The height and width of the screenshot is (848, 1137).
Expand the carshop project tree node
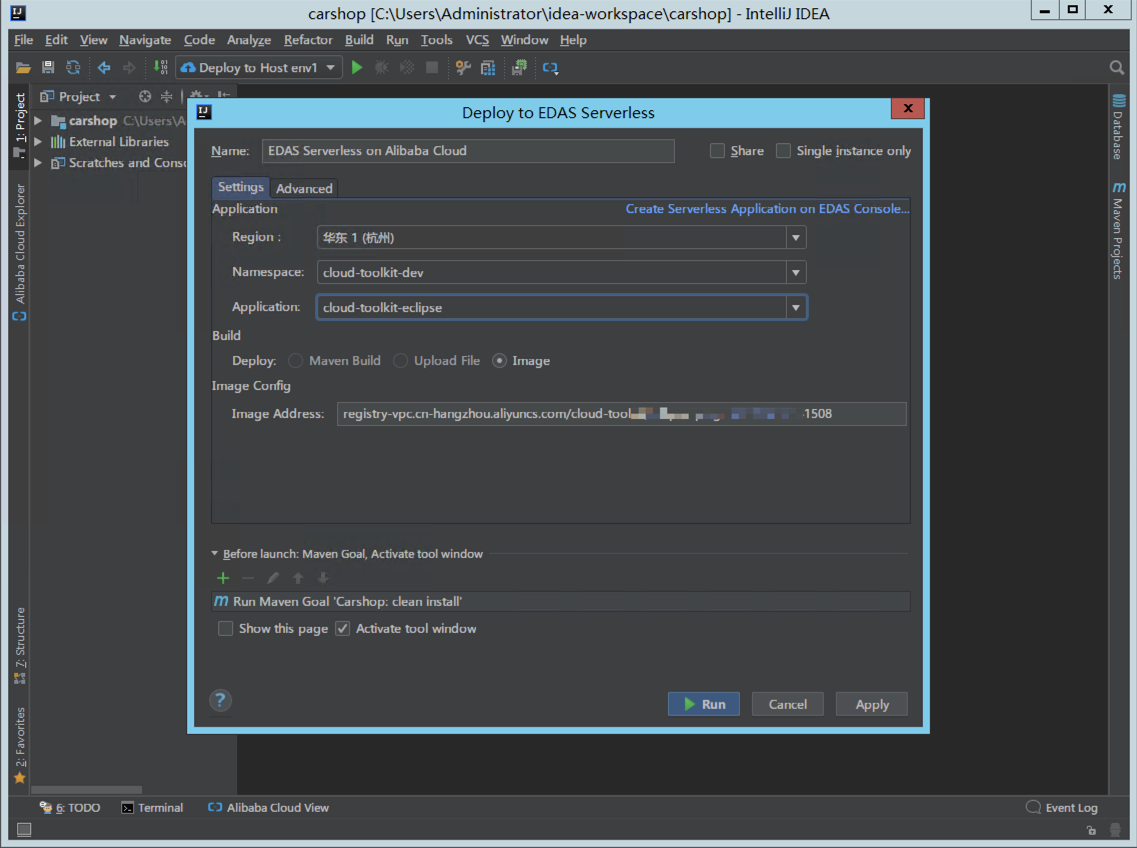38,120
